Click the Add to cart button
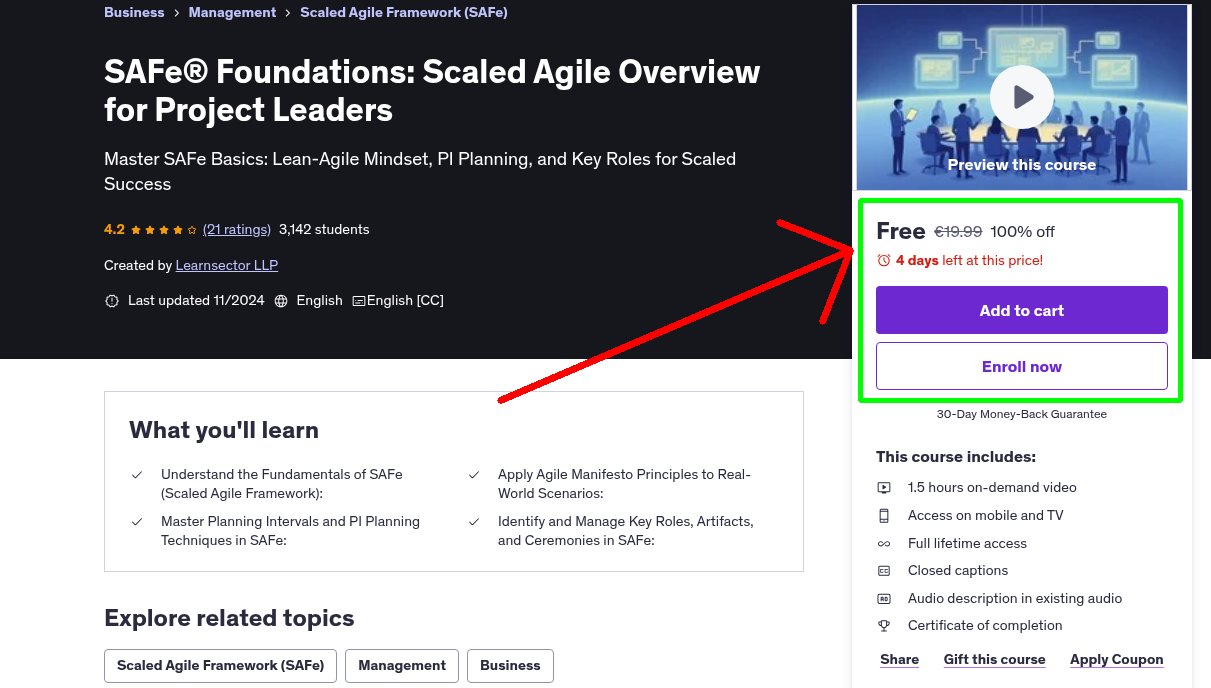This screenshot has width=1211, height=688. 1022,310
